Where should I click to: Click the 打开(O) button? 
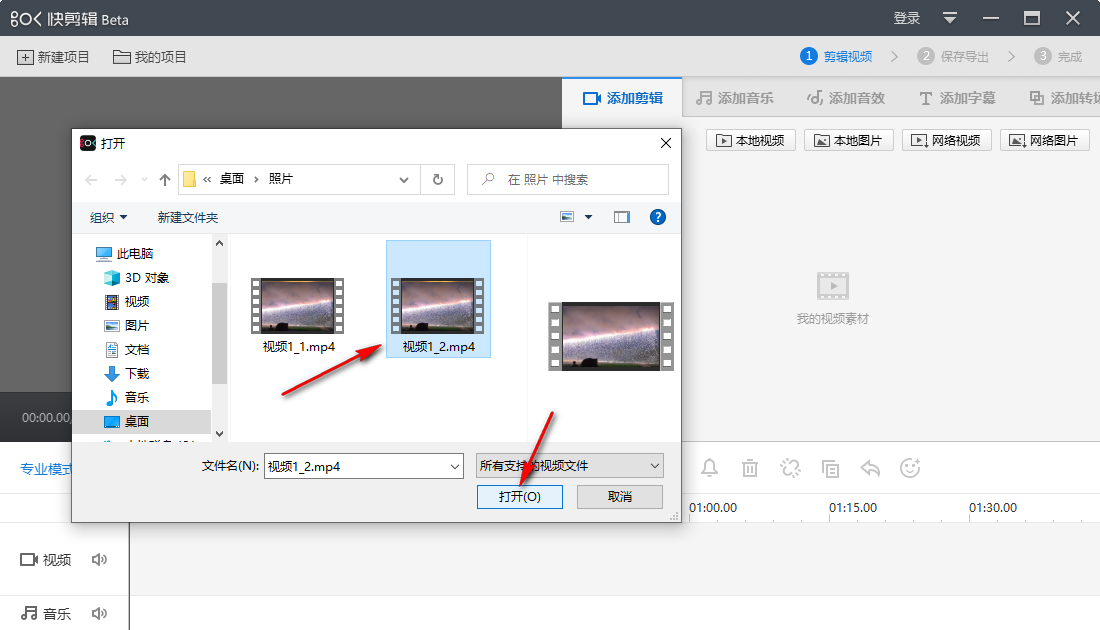pos(520,497)
